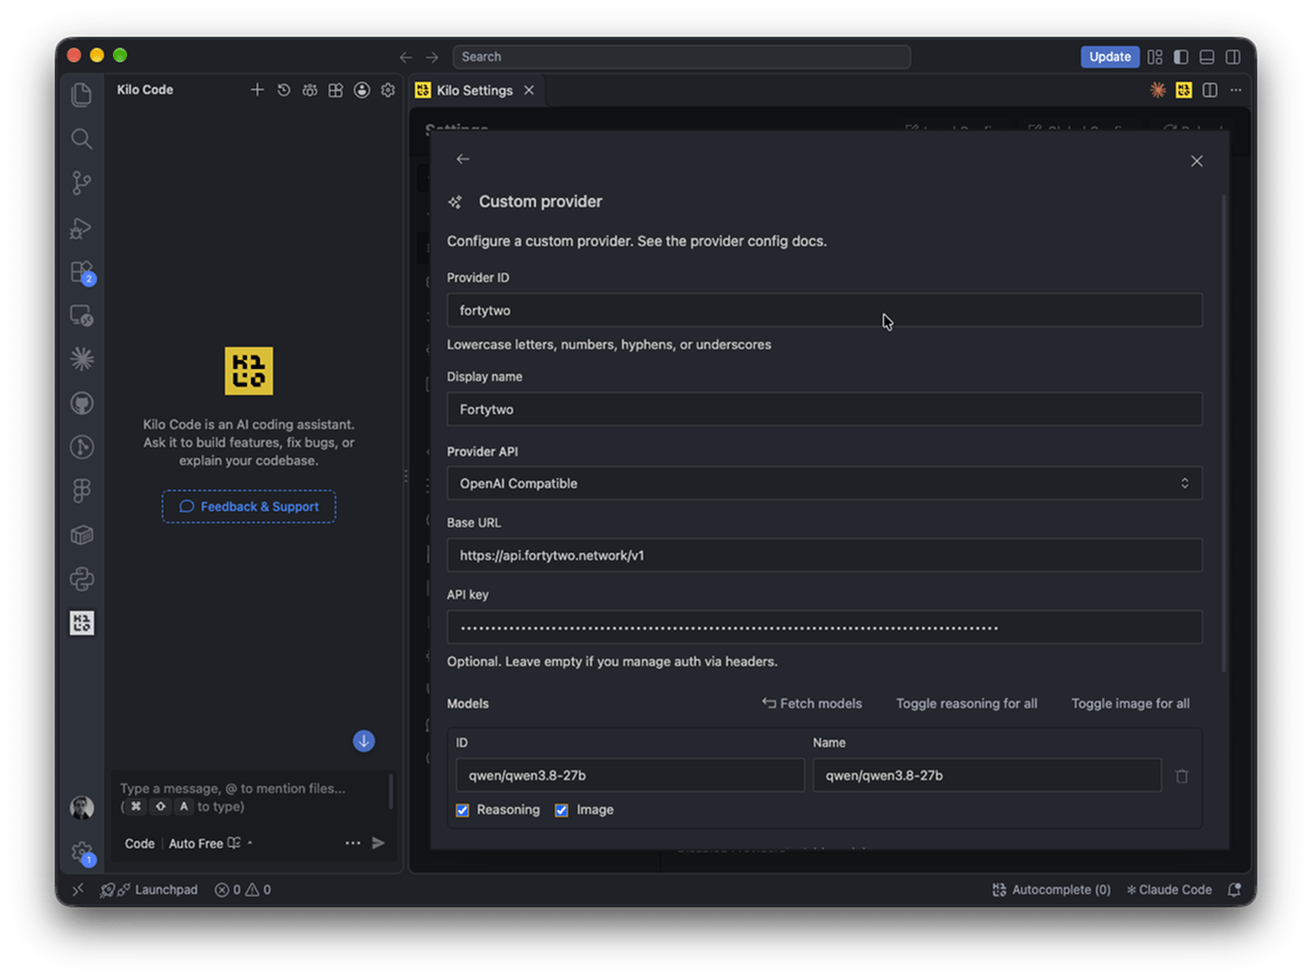Image resolution: width=1312 pixels, height=980 pixels.
Task: Open Claude Code icon in editor toolbar
Action: (x=1158, y=90)
